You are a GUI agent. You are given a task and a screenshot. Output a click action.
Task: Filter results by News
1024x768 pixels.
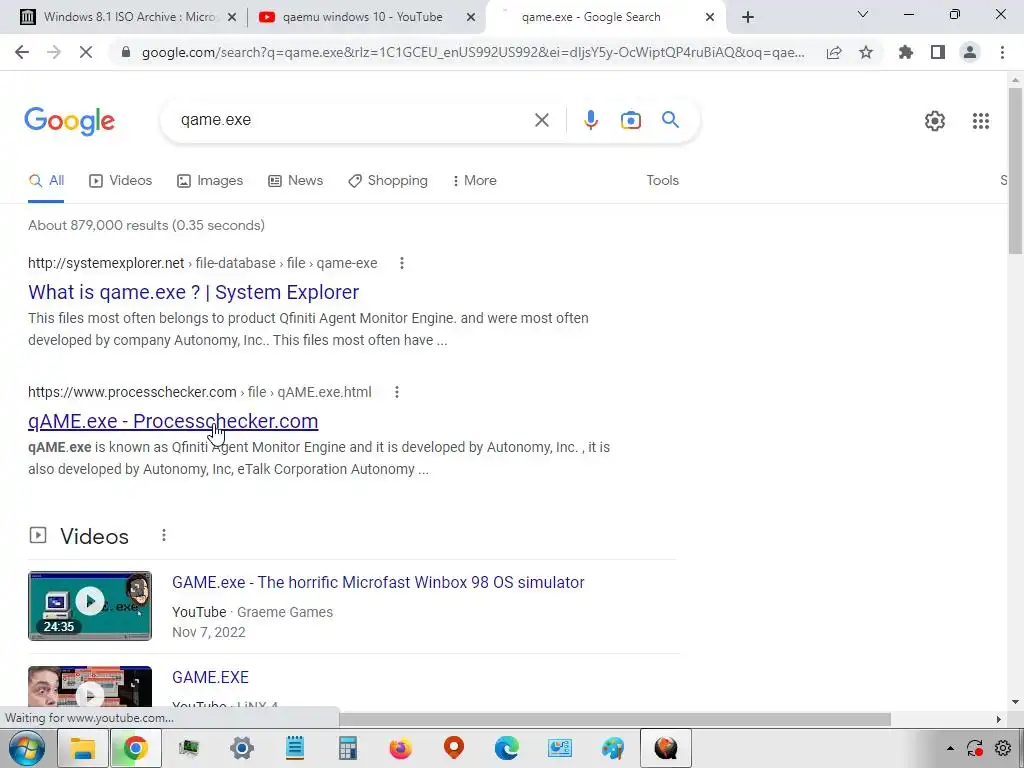[296, 181]
